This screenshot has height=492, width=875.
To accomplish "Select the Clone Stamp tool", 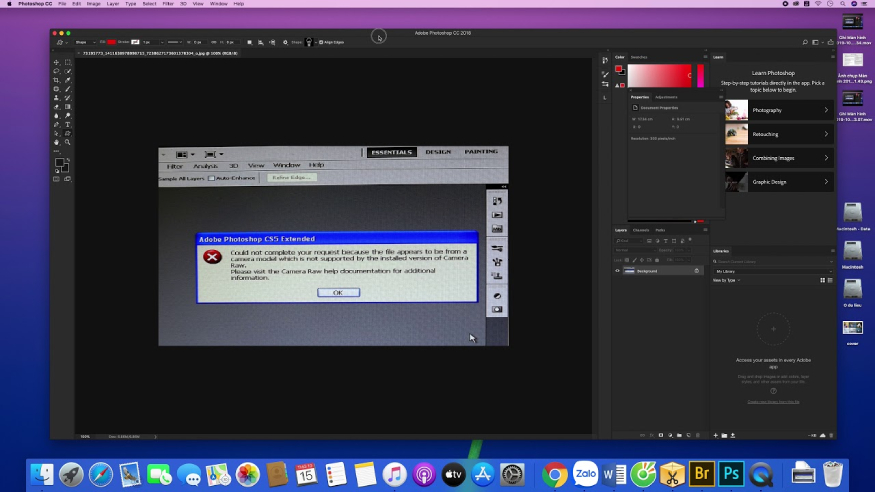I will (56, 98).
